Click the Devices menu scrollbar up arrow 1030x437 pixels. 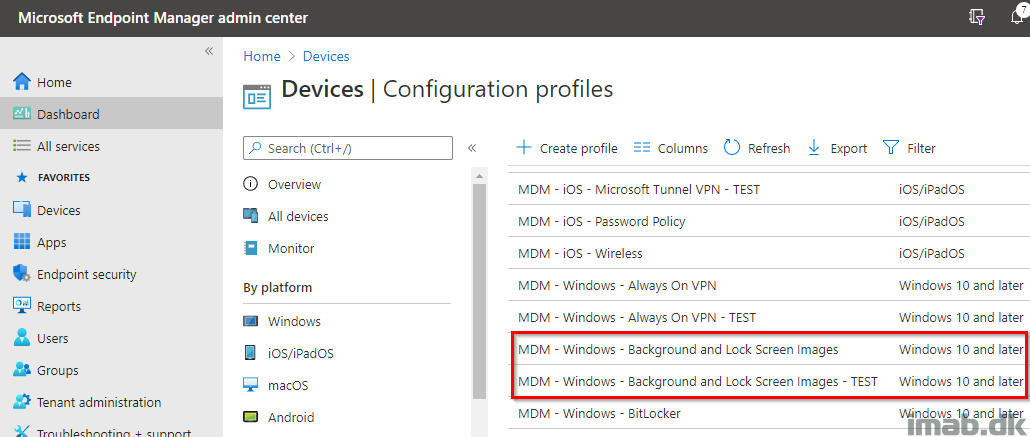[x=479, y=175]
